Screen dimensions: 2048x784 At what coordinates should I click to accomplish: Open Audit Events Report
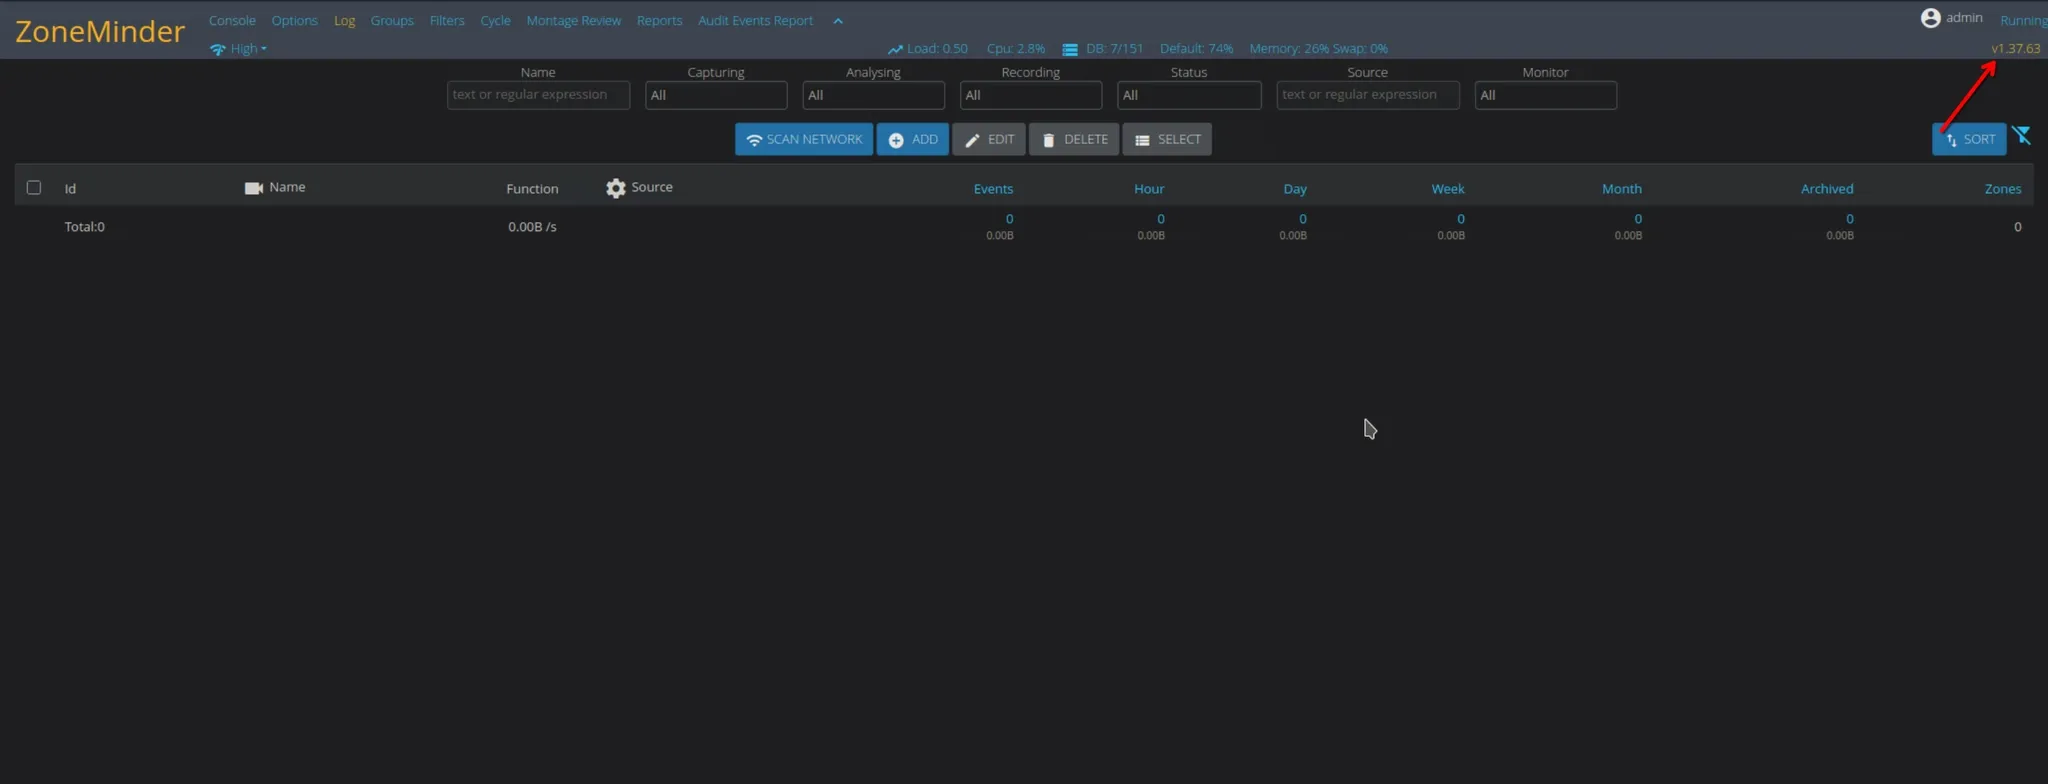pyautogui.click(x=755, y=20)
